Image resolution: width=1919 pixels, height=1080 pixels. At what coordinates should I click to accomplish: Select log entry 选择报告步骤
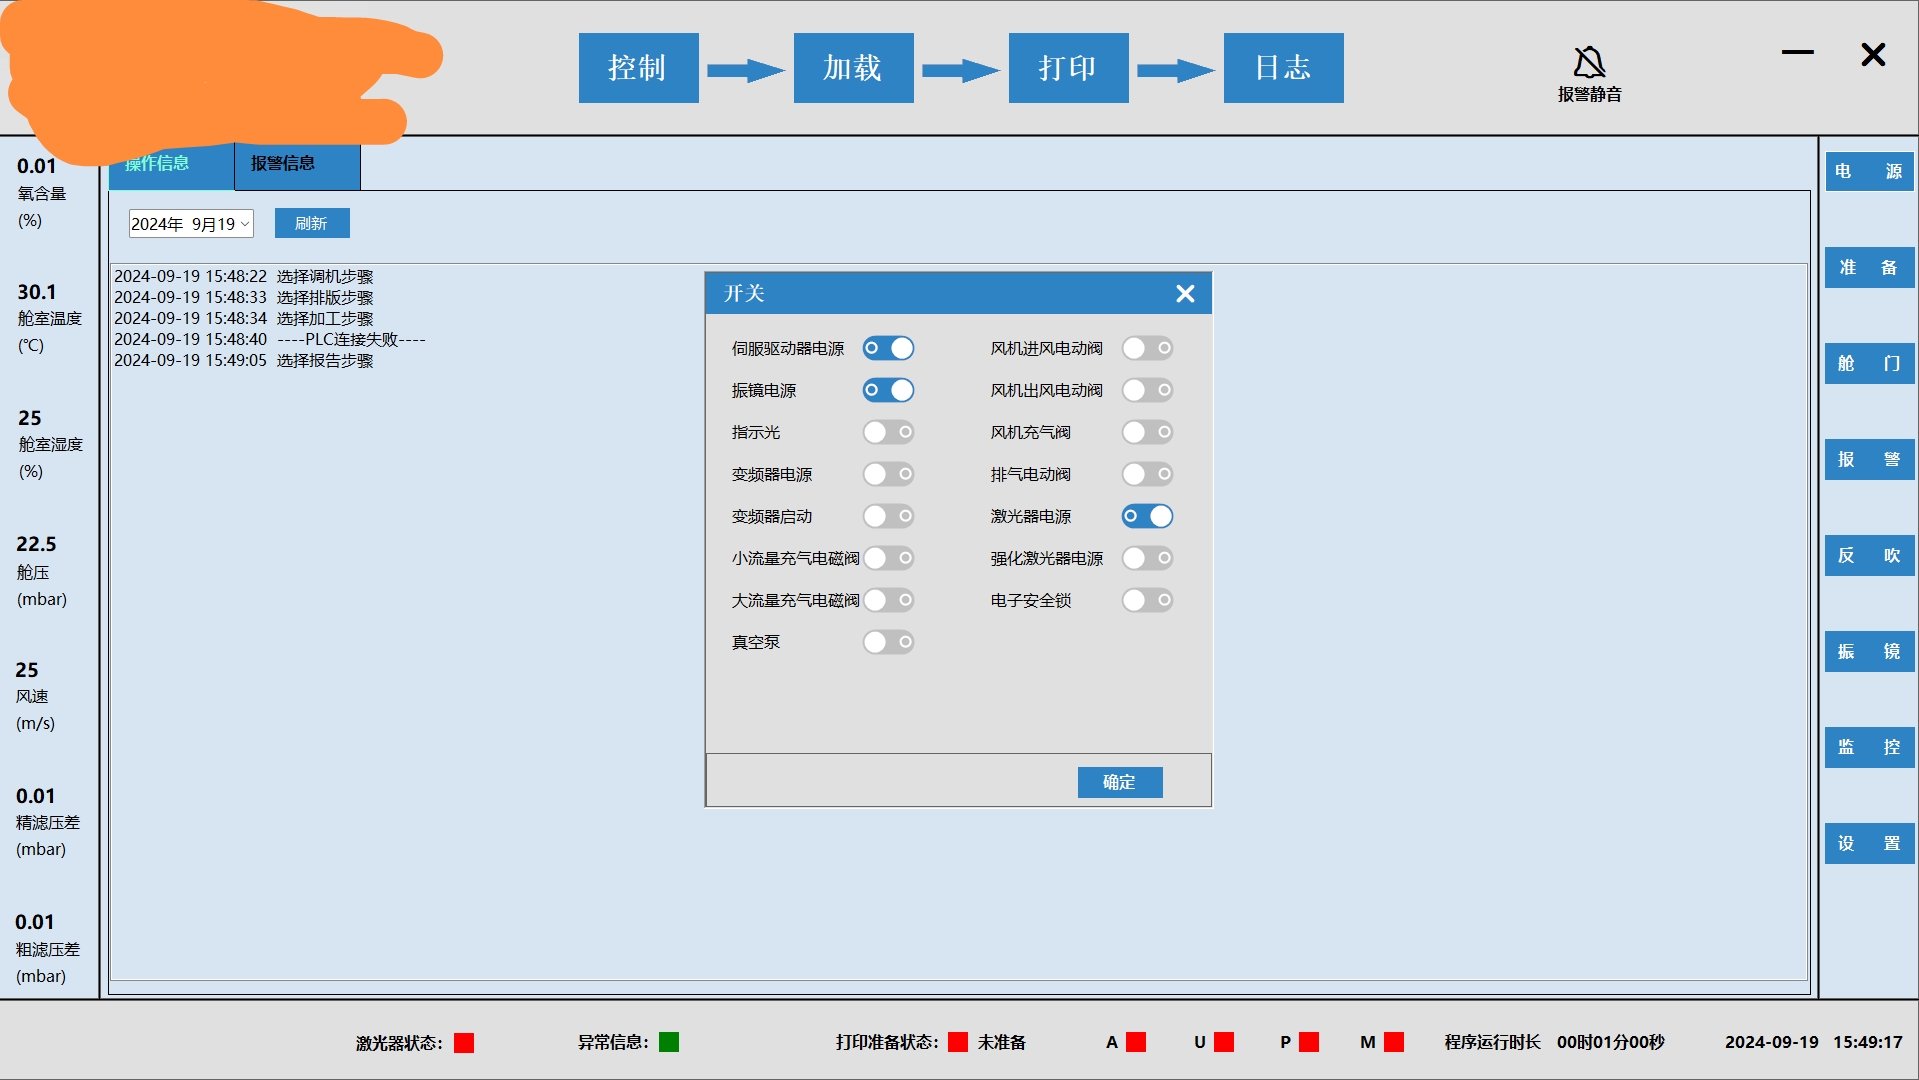pos(244,360)
